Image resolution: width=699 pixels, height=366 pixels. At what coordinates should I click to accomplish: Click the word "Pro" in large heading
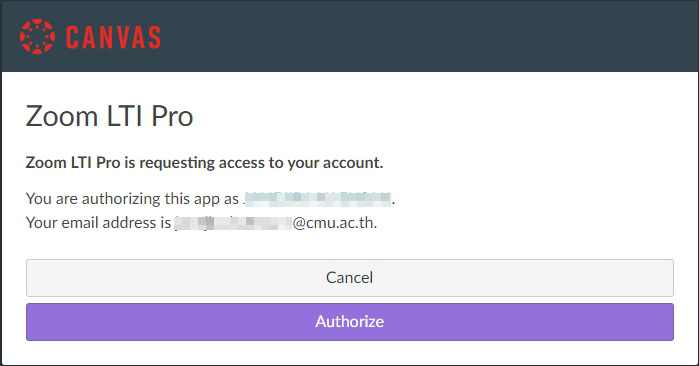point(172,118)
